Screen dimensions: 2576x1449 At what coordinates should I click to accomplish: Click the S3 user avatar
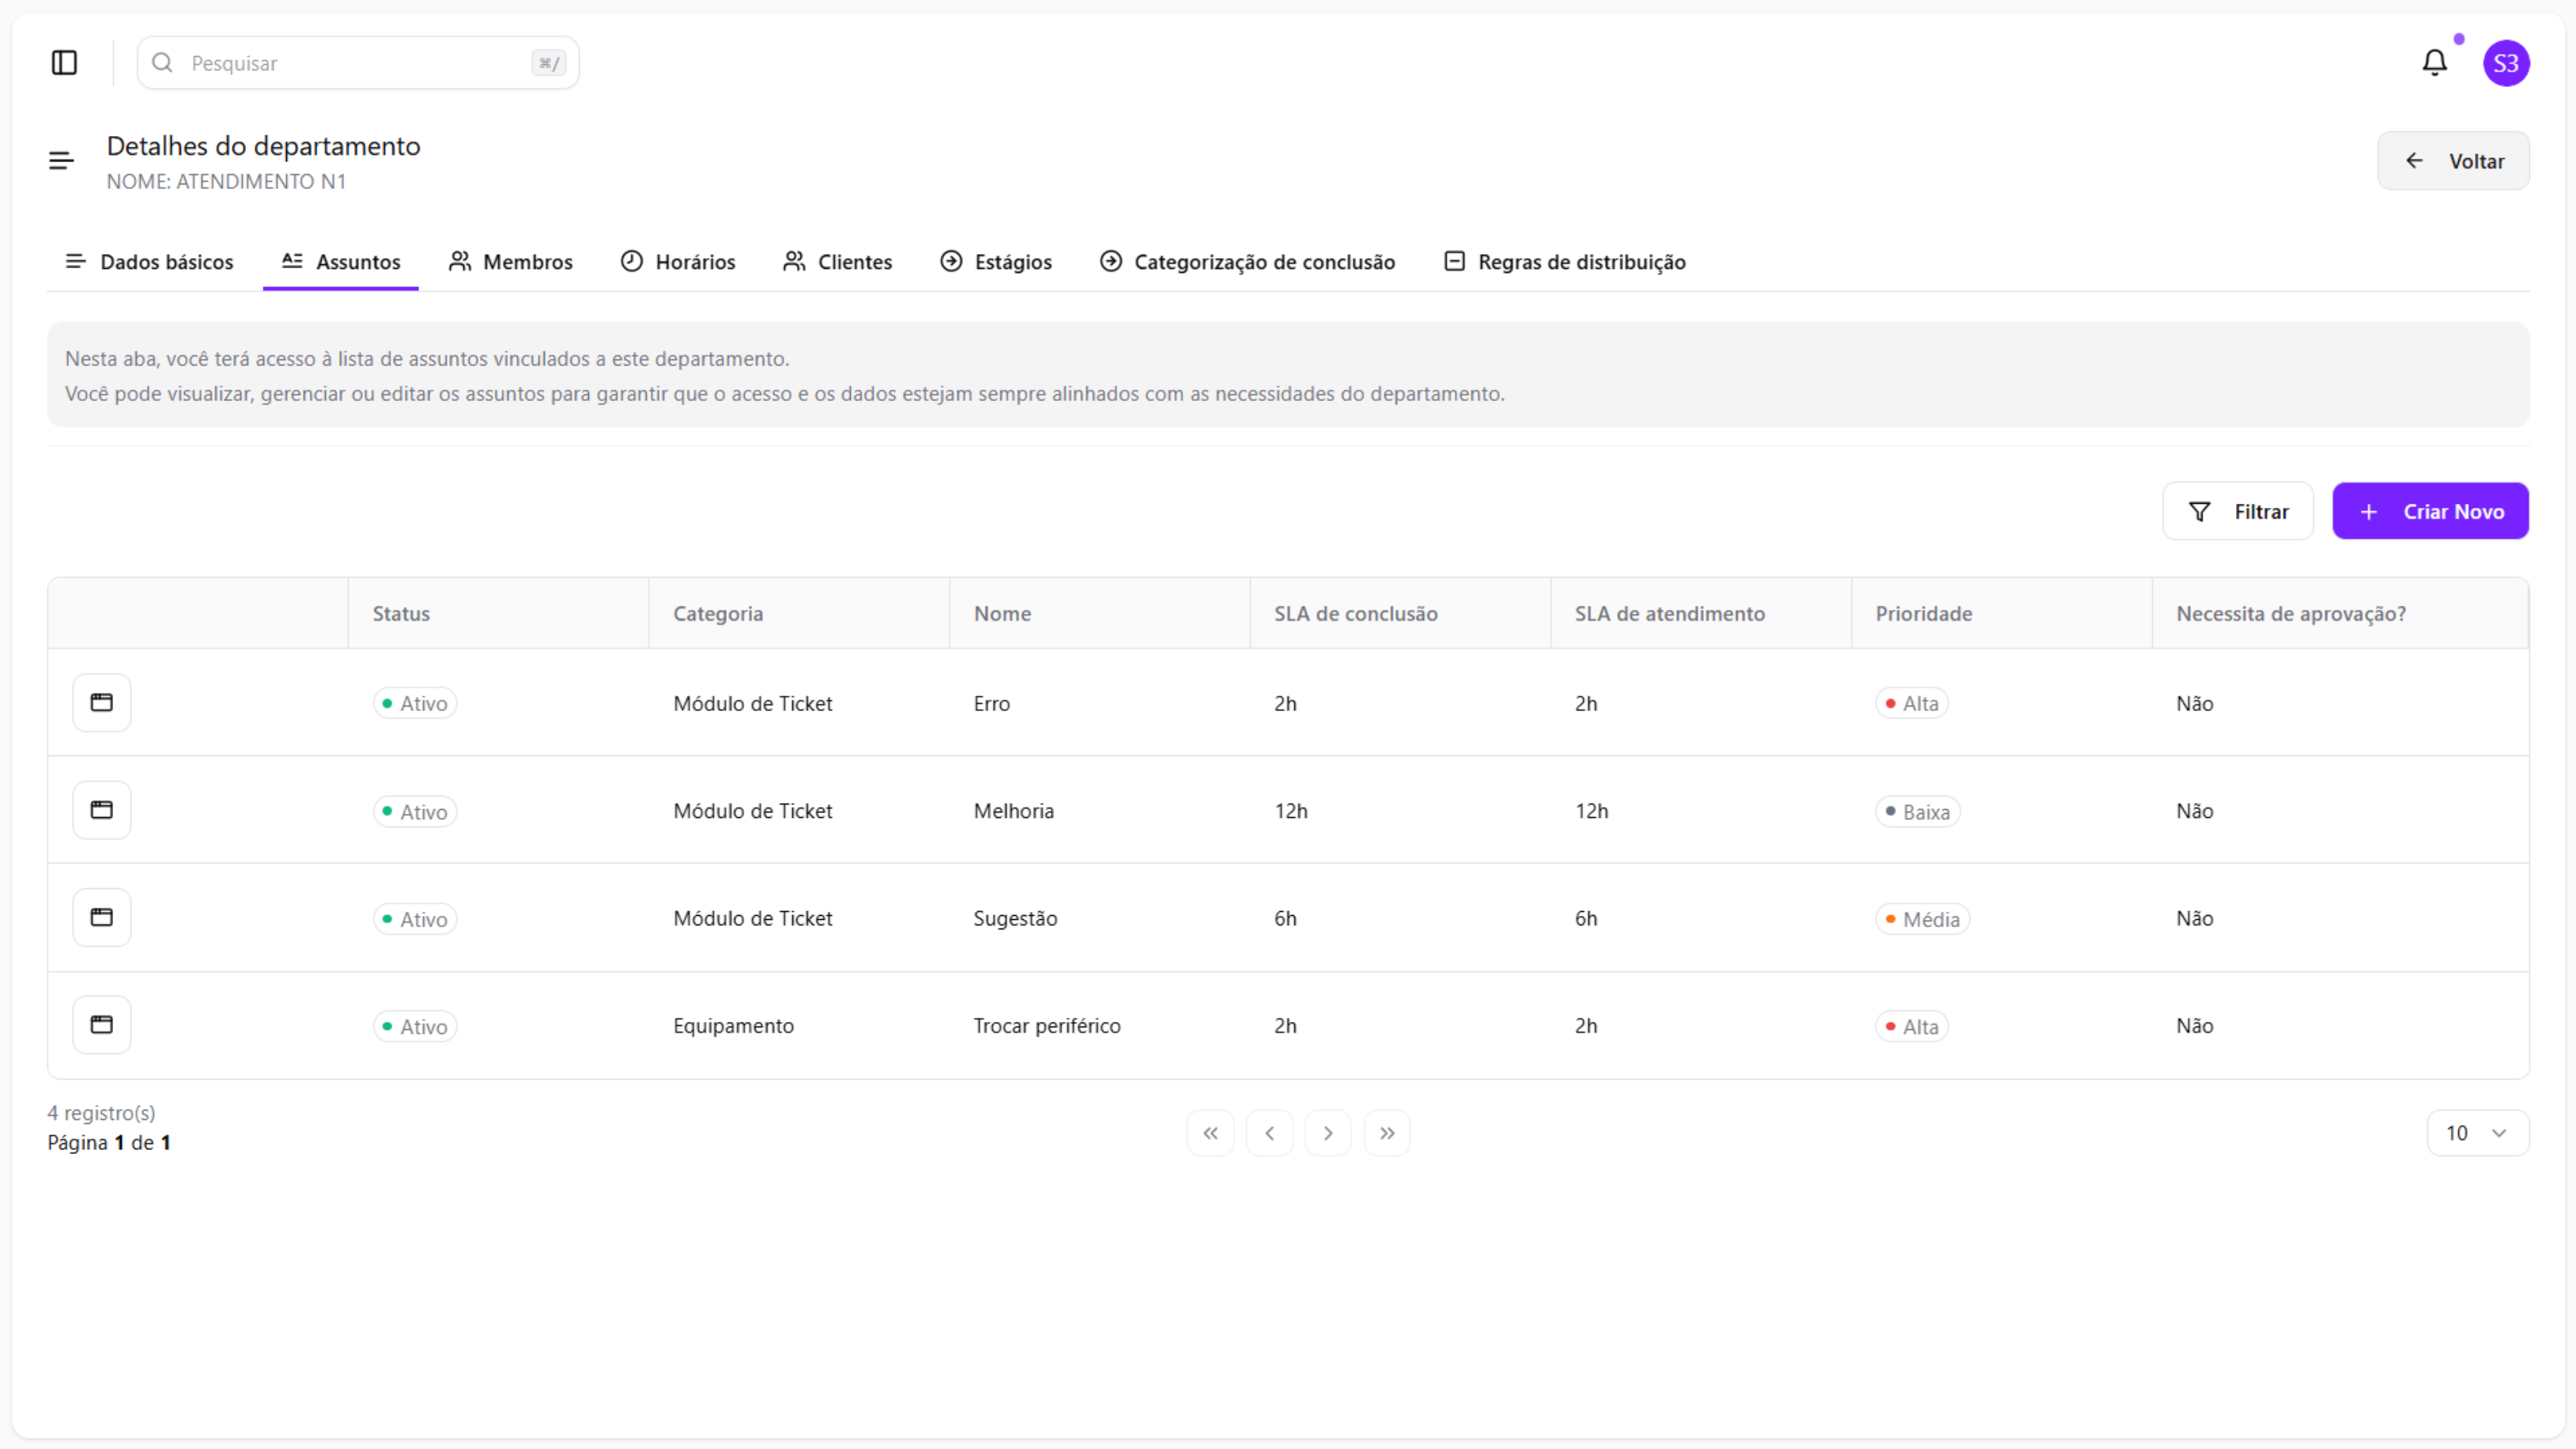click(x=2505, y=64)
